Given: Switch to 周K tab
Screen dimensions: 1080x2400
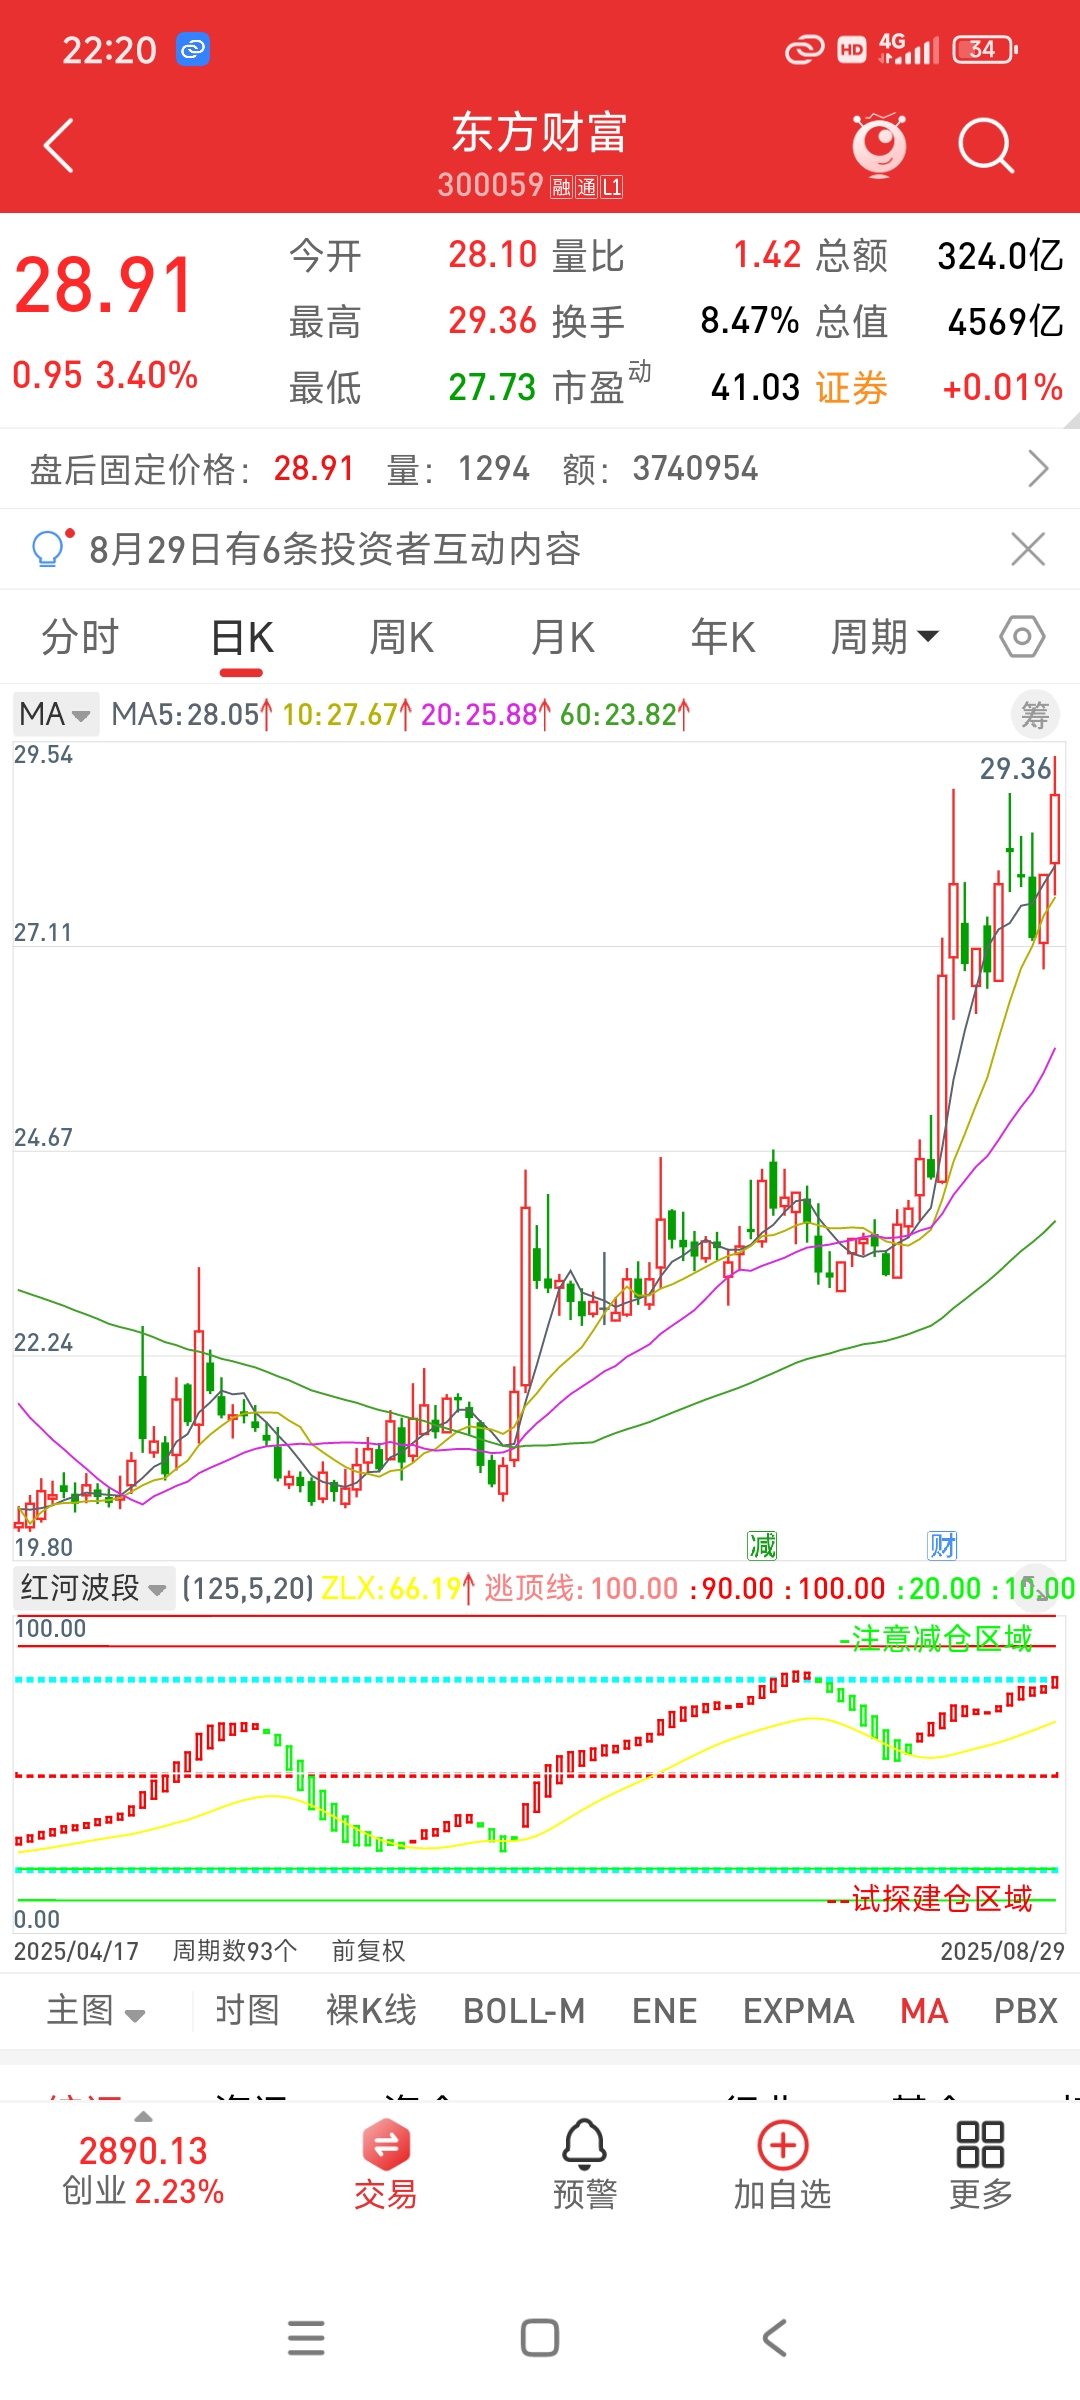Looking at the screenshot, I should click(401, 637).
